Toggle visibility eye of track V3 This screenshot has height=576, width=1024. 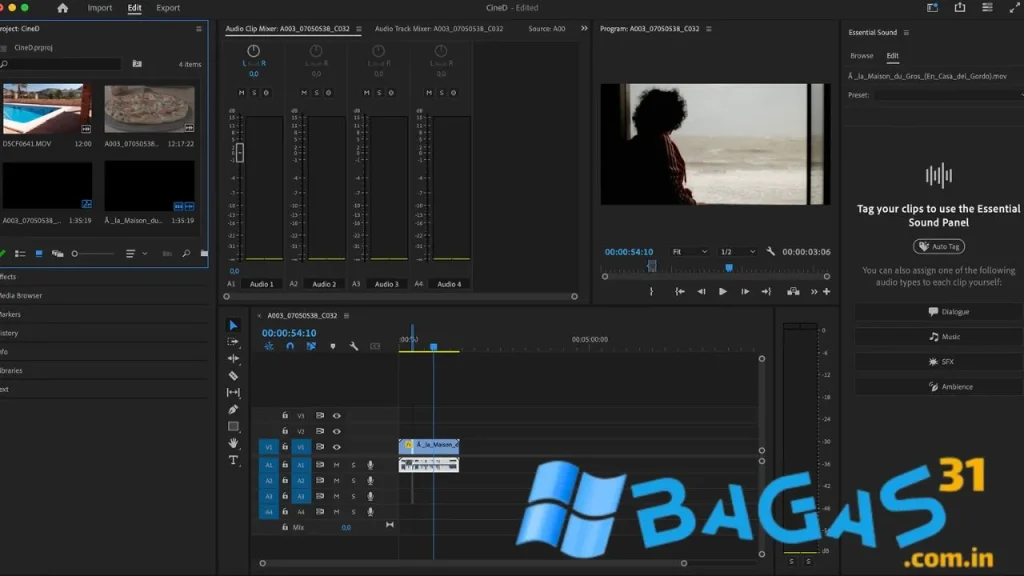(x=336, y=415)
